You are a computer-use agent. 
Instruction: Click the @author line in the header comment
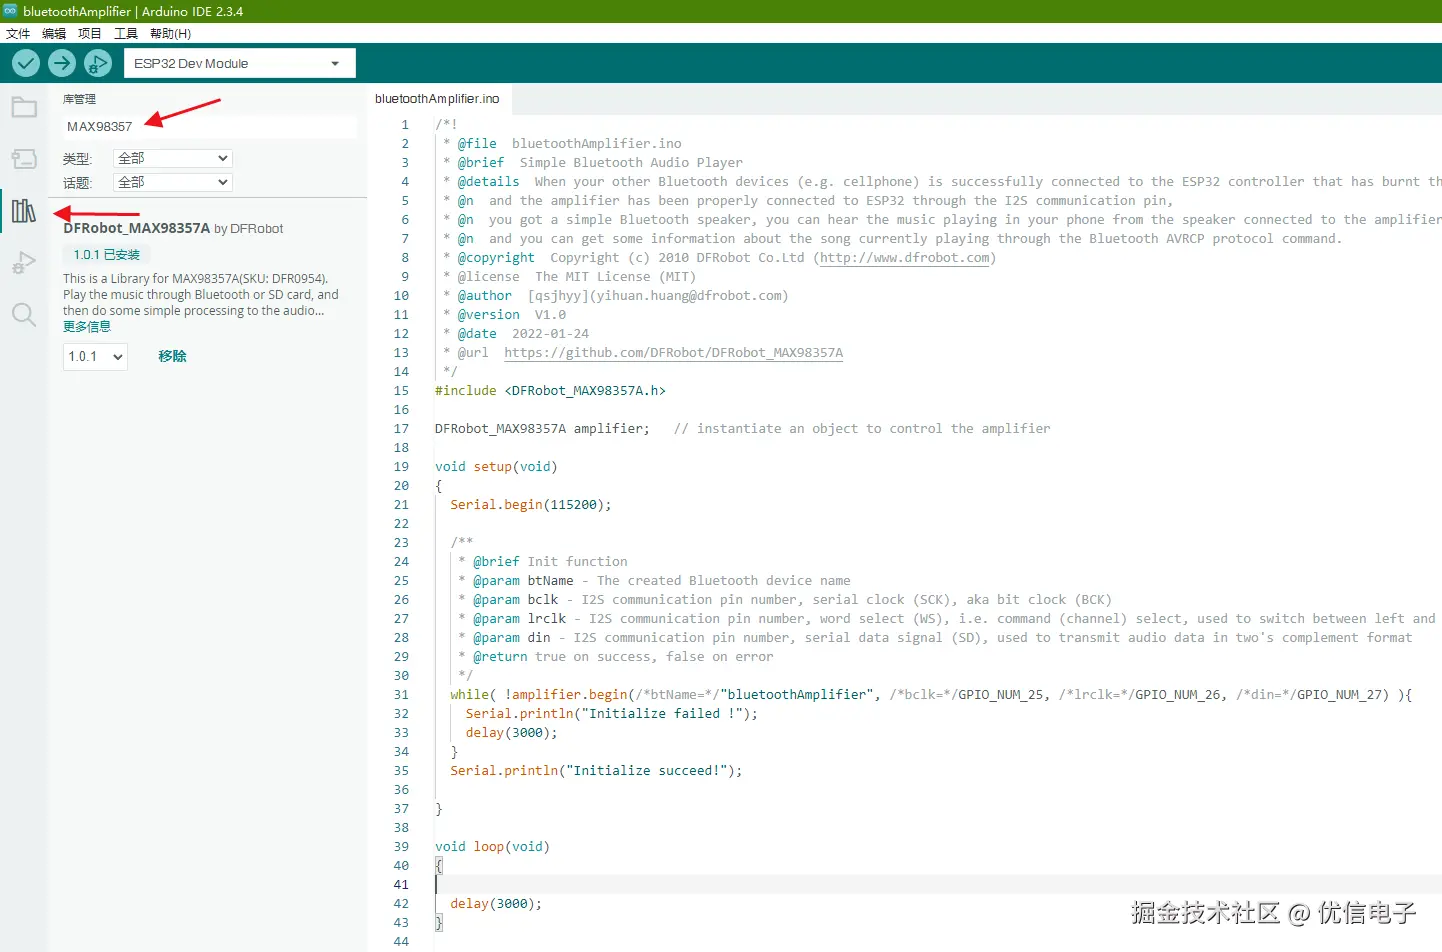tap(616, 295)
